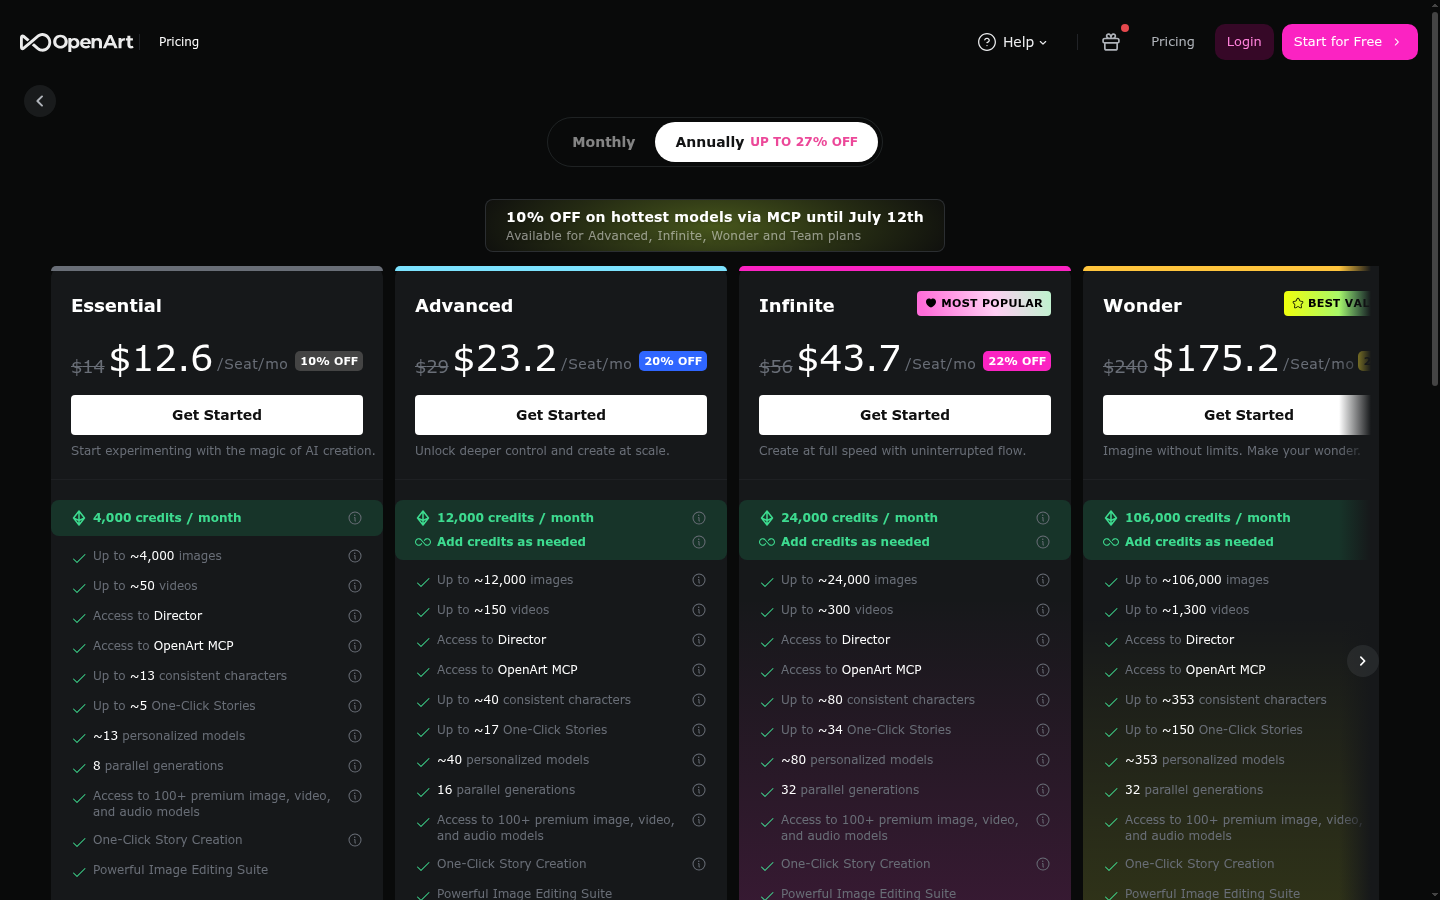Image resolution: width=1440 pixels, height=900 pixels.
Task: Click the page vertical scrollbar
Action: pos(1435,200)
